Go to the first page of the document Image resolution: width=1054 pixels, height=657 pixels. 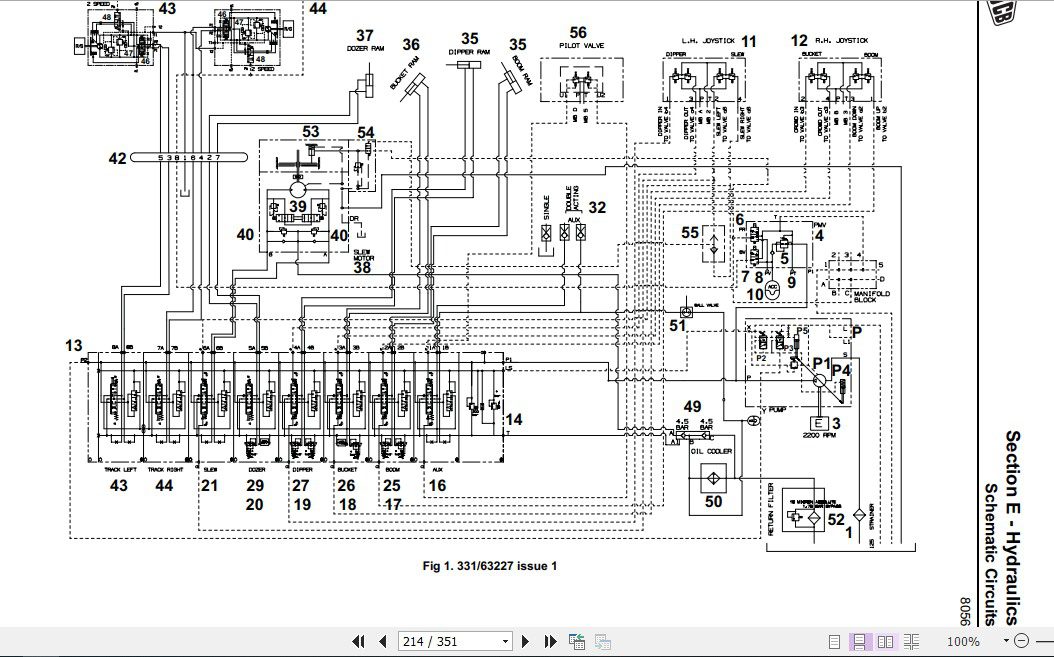pos(359,641)
